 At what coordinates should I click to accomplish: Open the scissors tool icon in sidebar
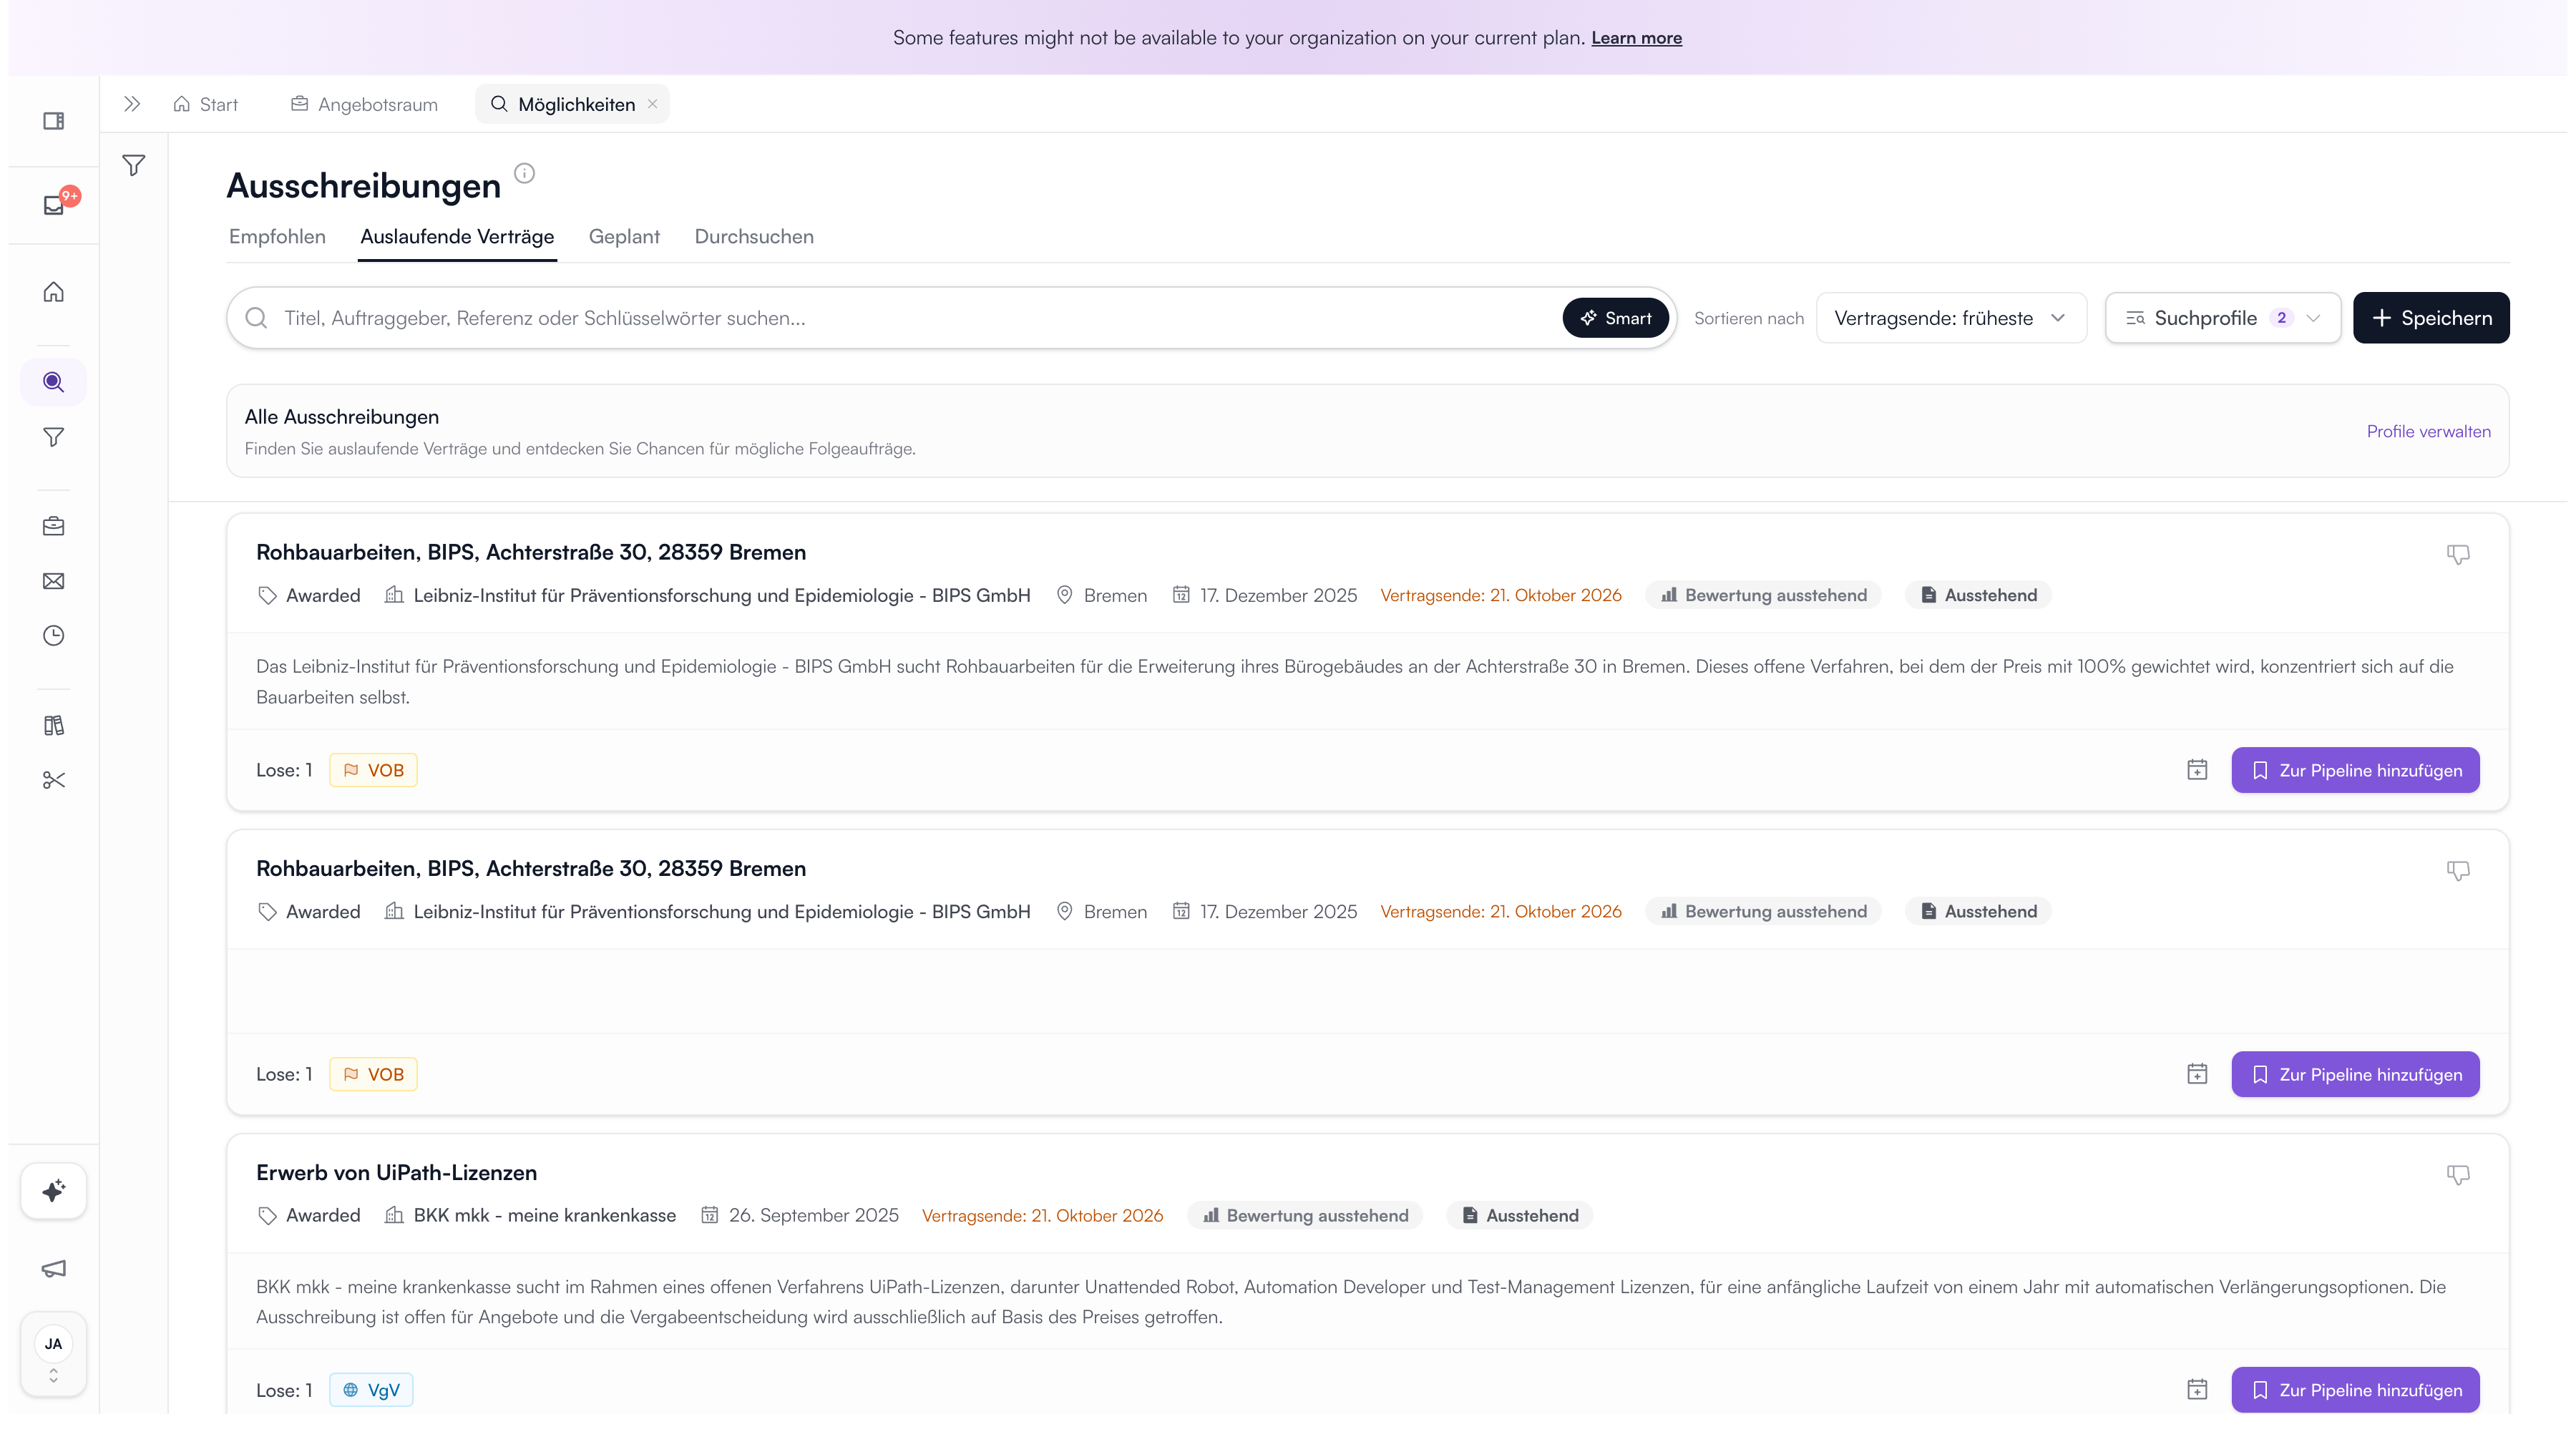[53, 780]
